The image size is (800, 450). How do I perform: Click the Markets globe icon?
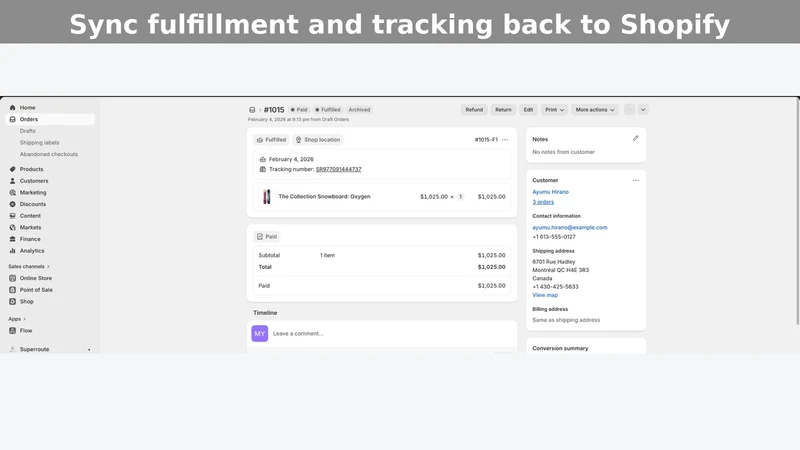click(x=13, y=228)
